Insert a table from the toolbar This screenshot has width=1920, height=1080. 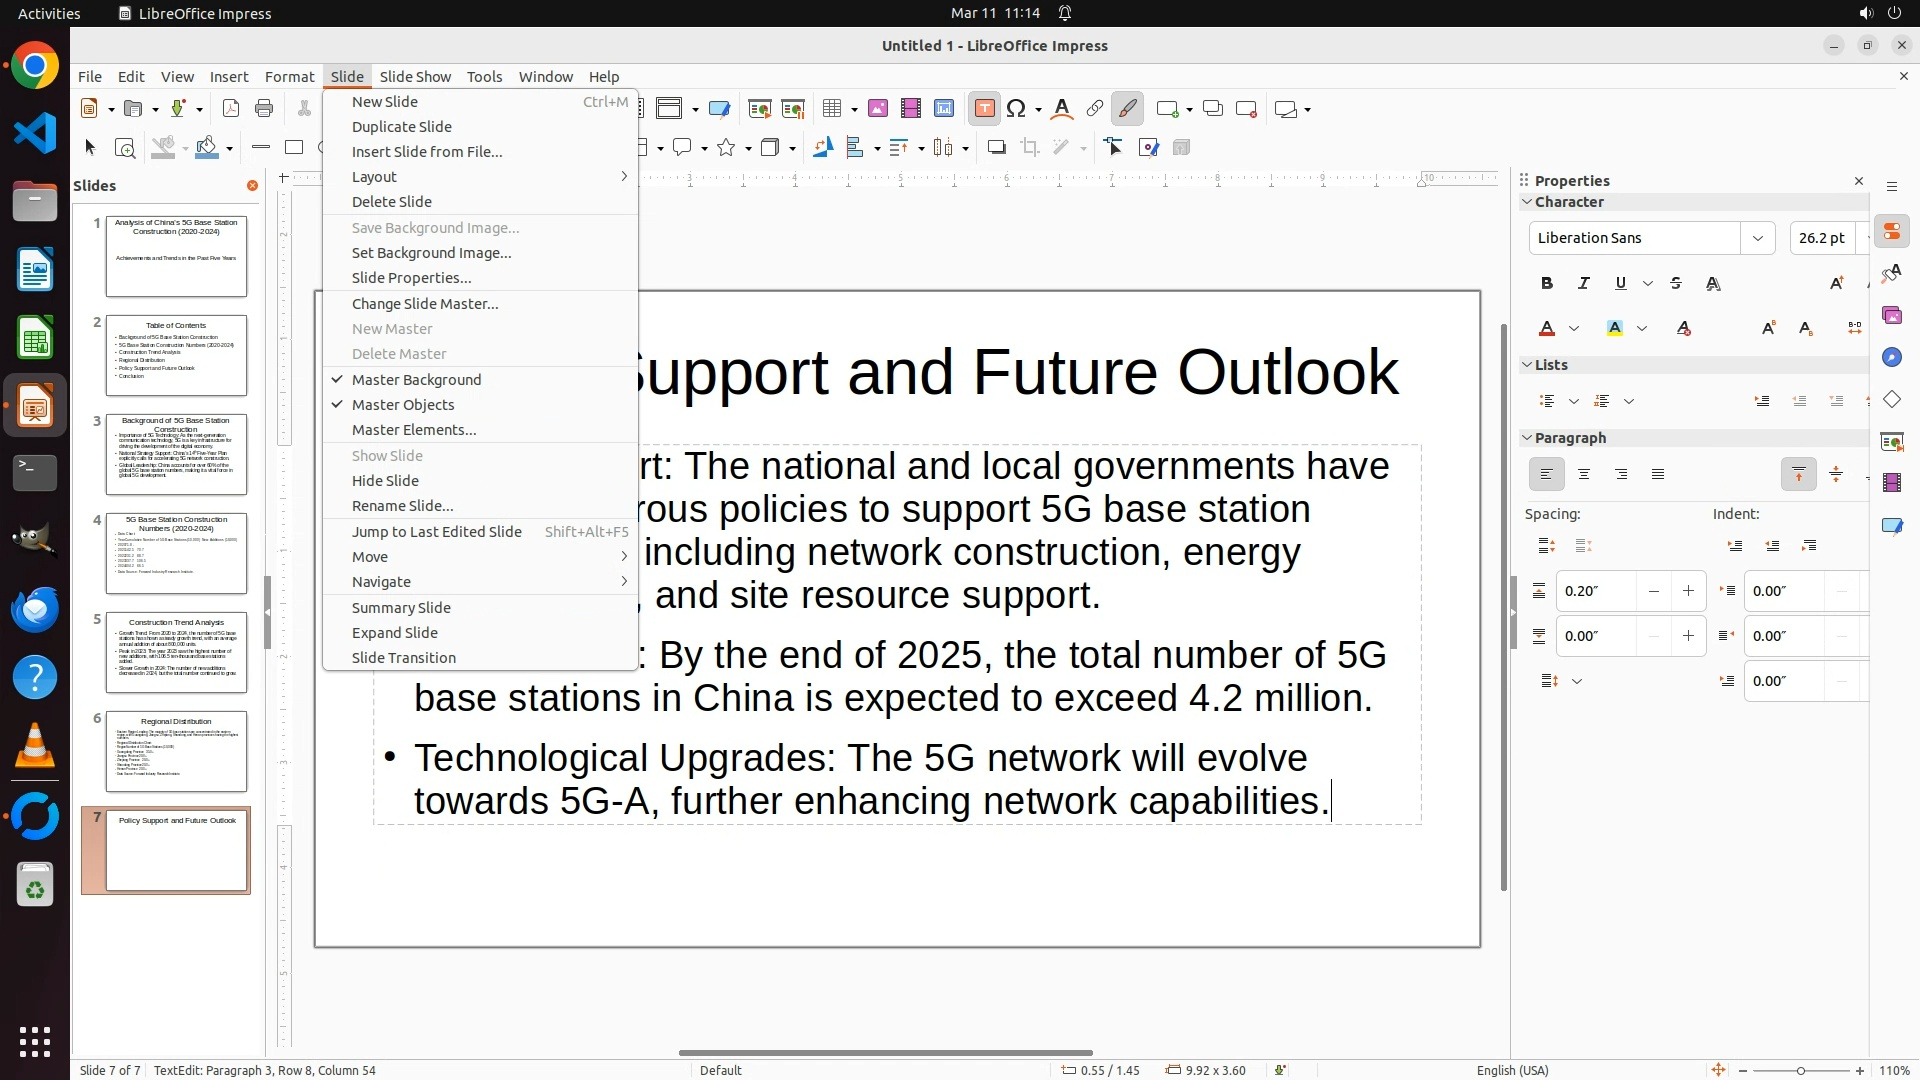pos(832,109)
